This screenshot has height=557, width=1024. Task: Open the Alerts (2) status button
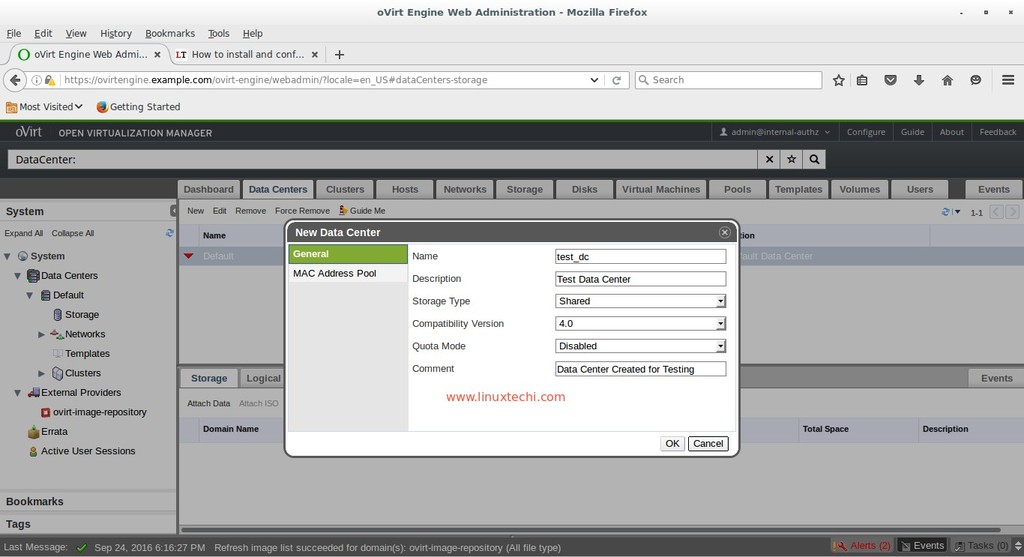[x=863, y=545]
